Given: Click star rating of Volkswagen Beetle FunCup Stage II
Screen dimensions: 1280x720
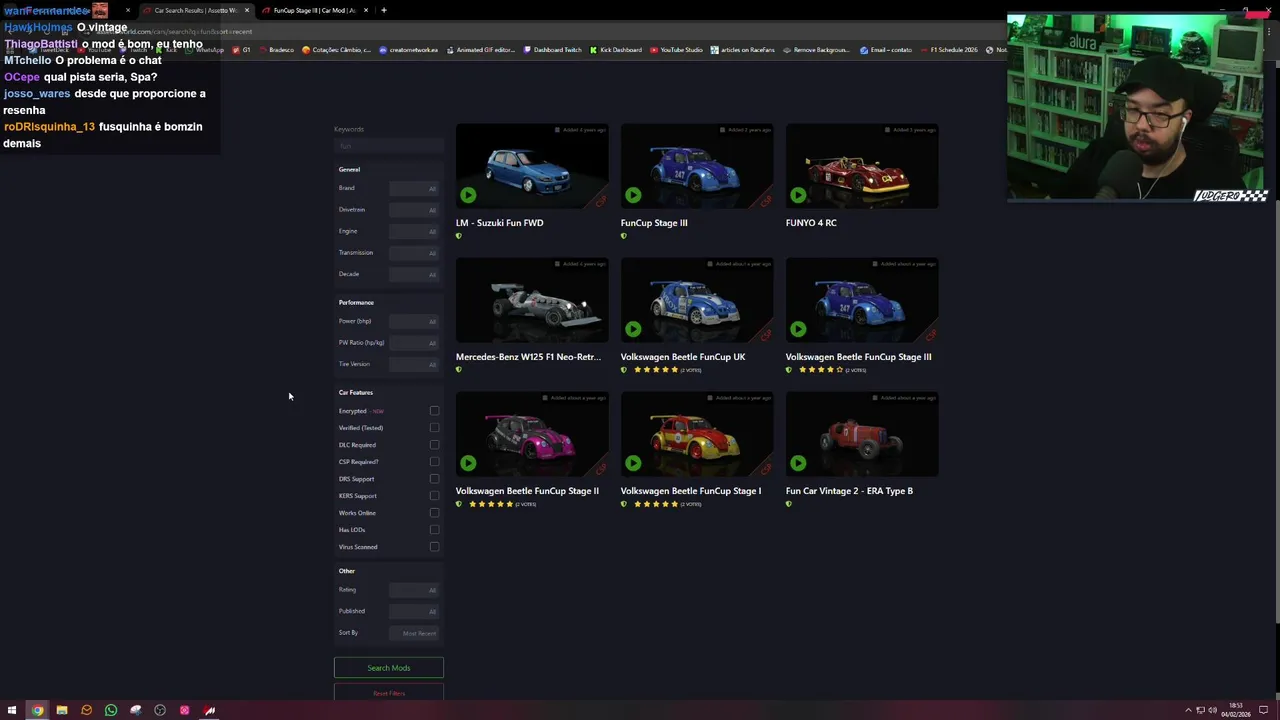Looking at the screenshot, I should click(490, 504).
